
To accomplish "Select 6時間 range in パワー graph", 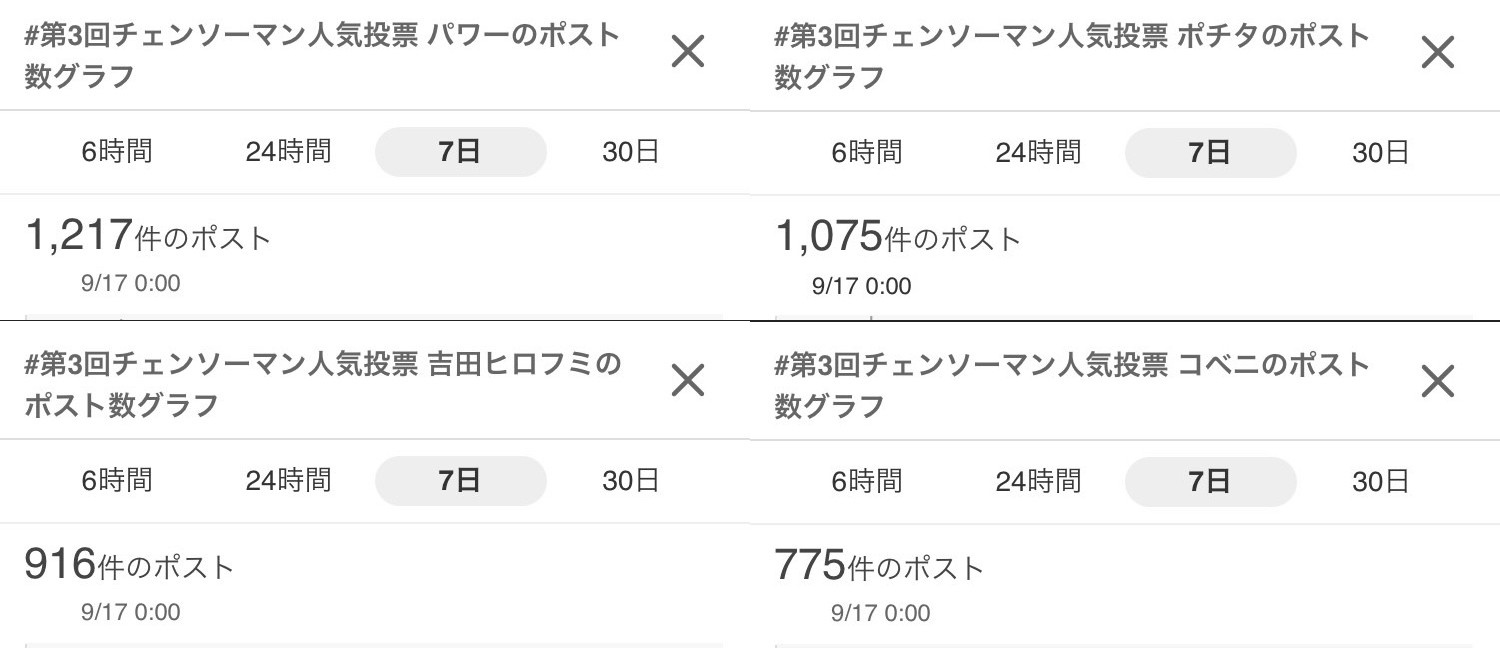I will pos(117,152).
